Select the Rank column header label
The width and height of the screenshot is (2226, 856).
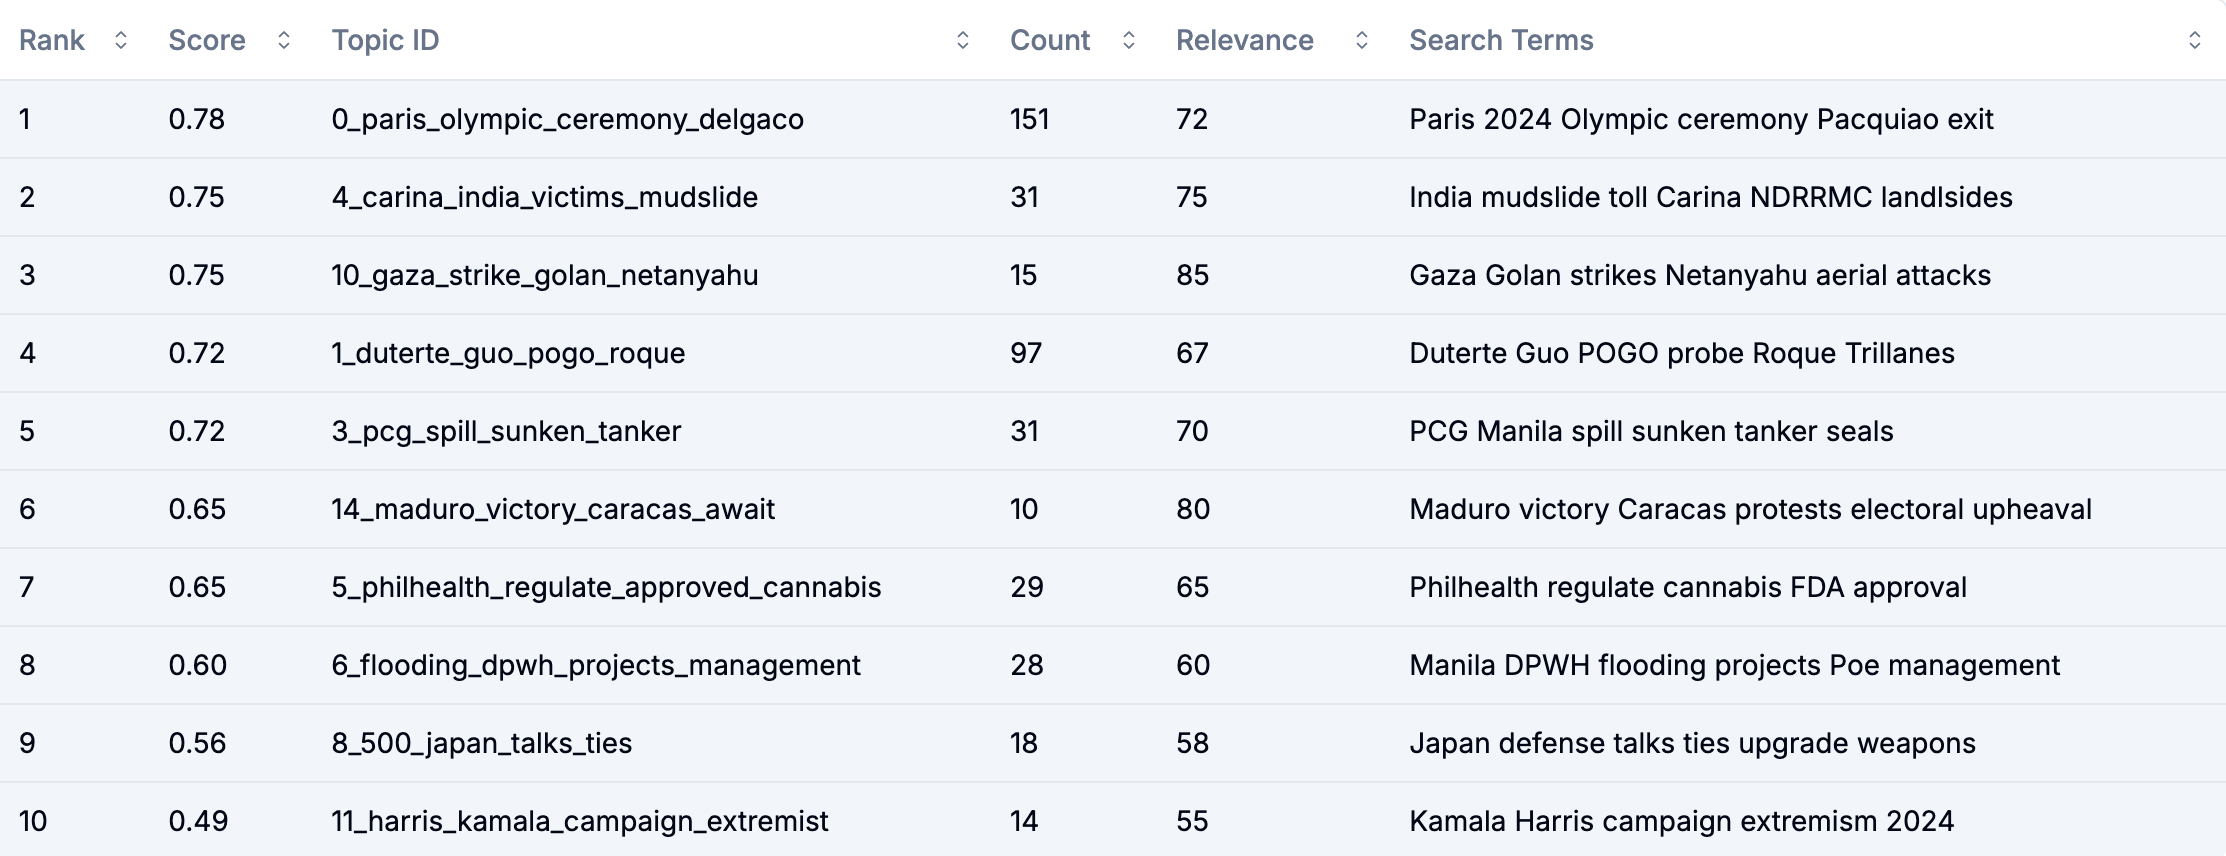point(52,40)
